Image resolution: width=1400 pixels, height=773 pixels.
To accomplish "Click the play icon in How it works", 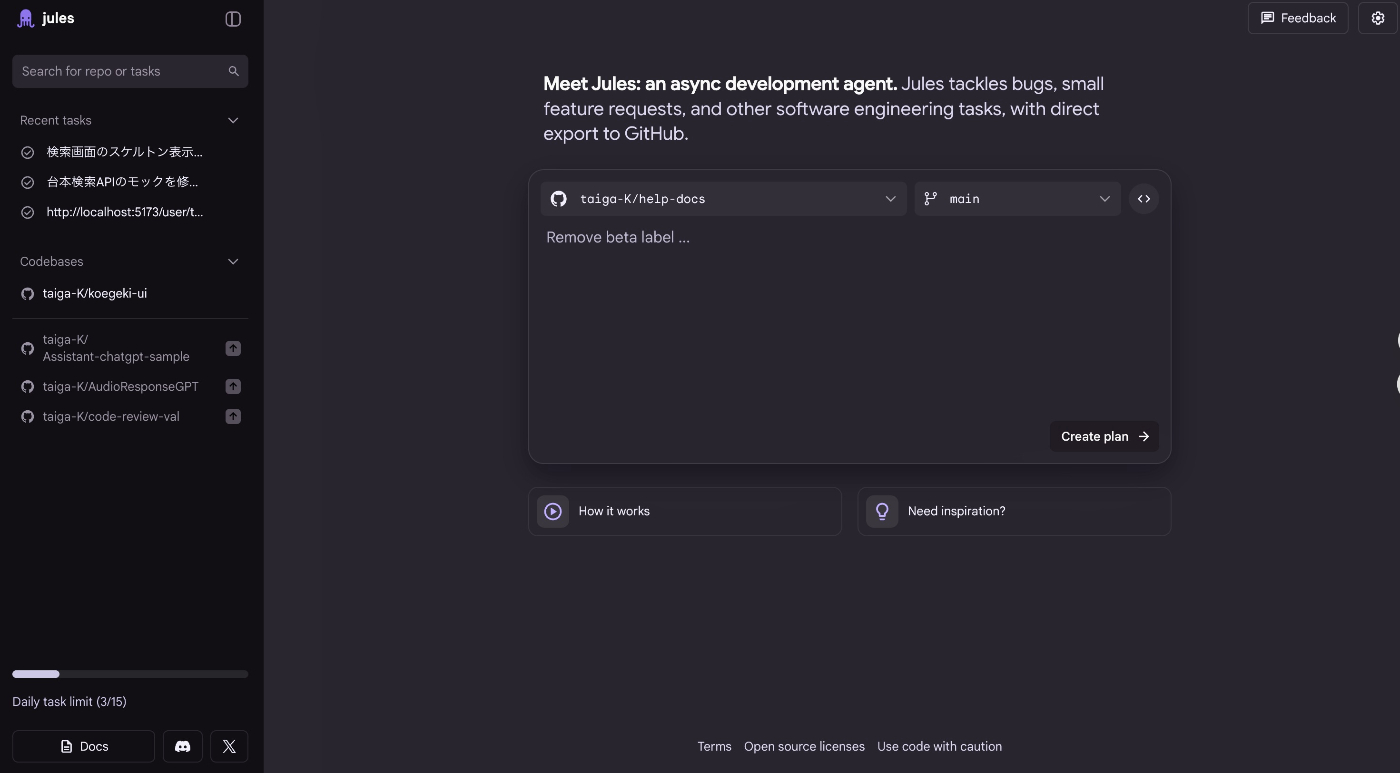I will [553, 511].
